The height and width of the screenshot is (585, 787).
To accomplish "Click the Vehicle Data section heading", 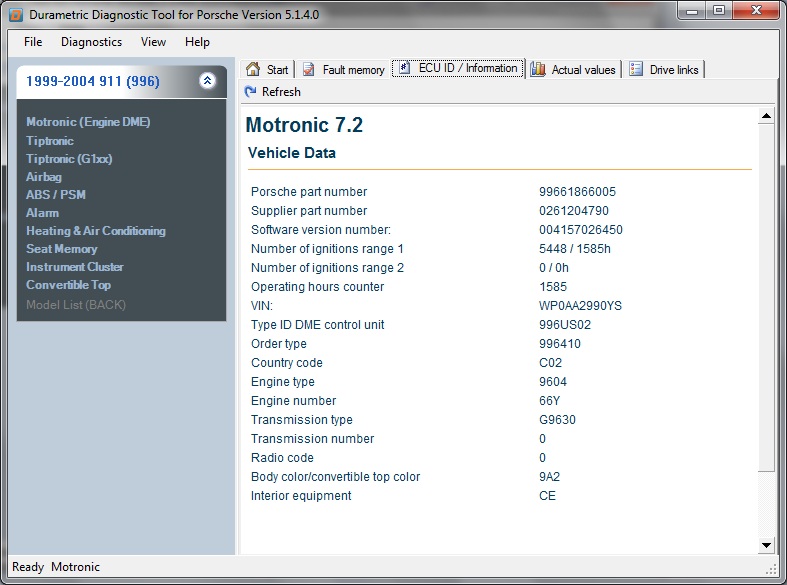I will click(x=292, y=153).
